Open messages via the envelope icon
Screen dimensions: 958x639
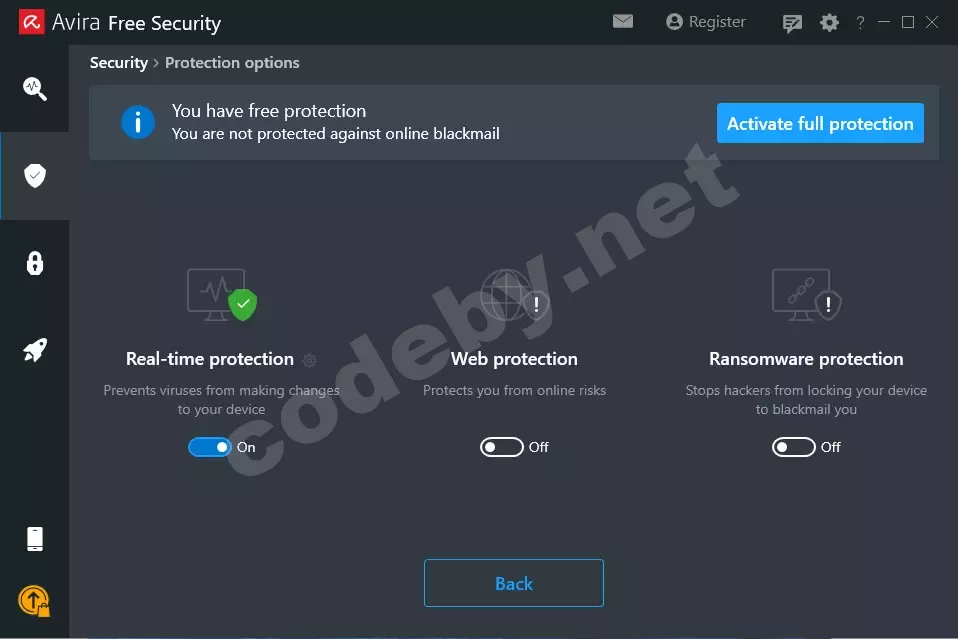coord(623,21)
